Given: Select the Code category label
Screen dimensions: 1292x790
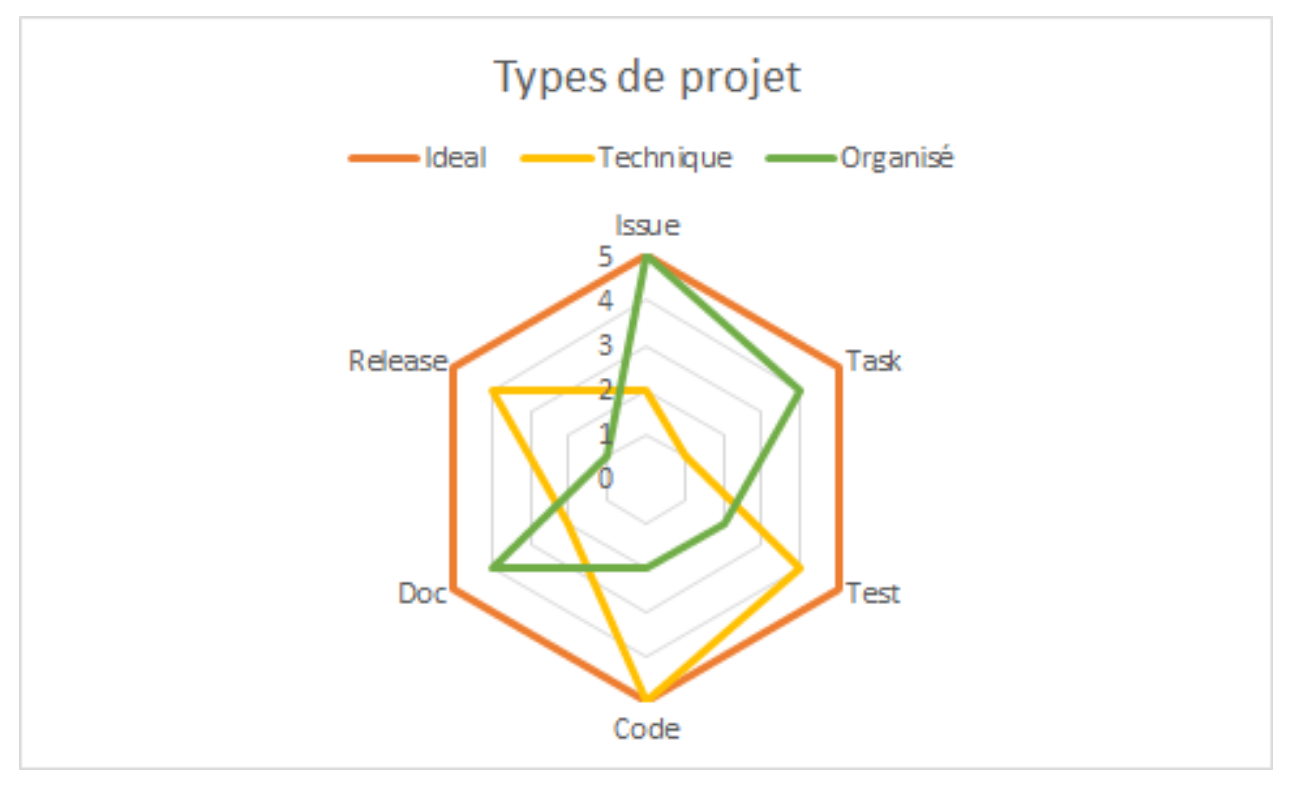Looking at the screenshot, I should point(647,729).
